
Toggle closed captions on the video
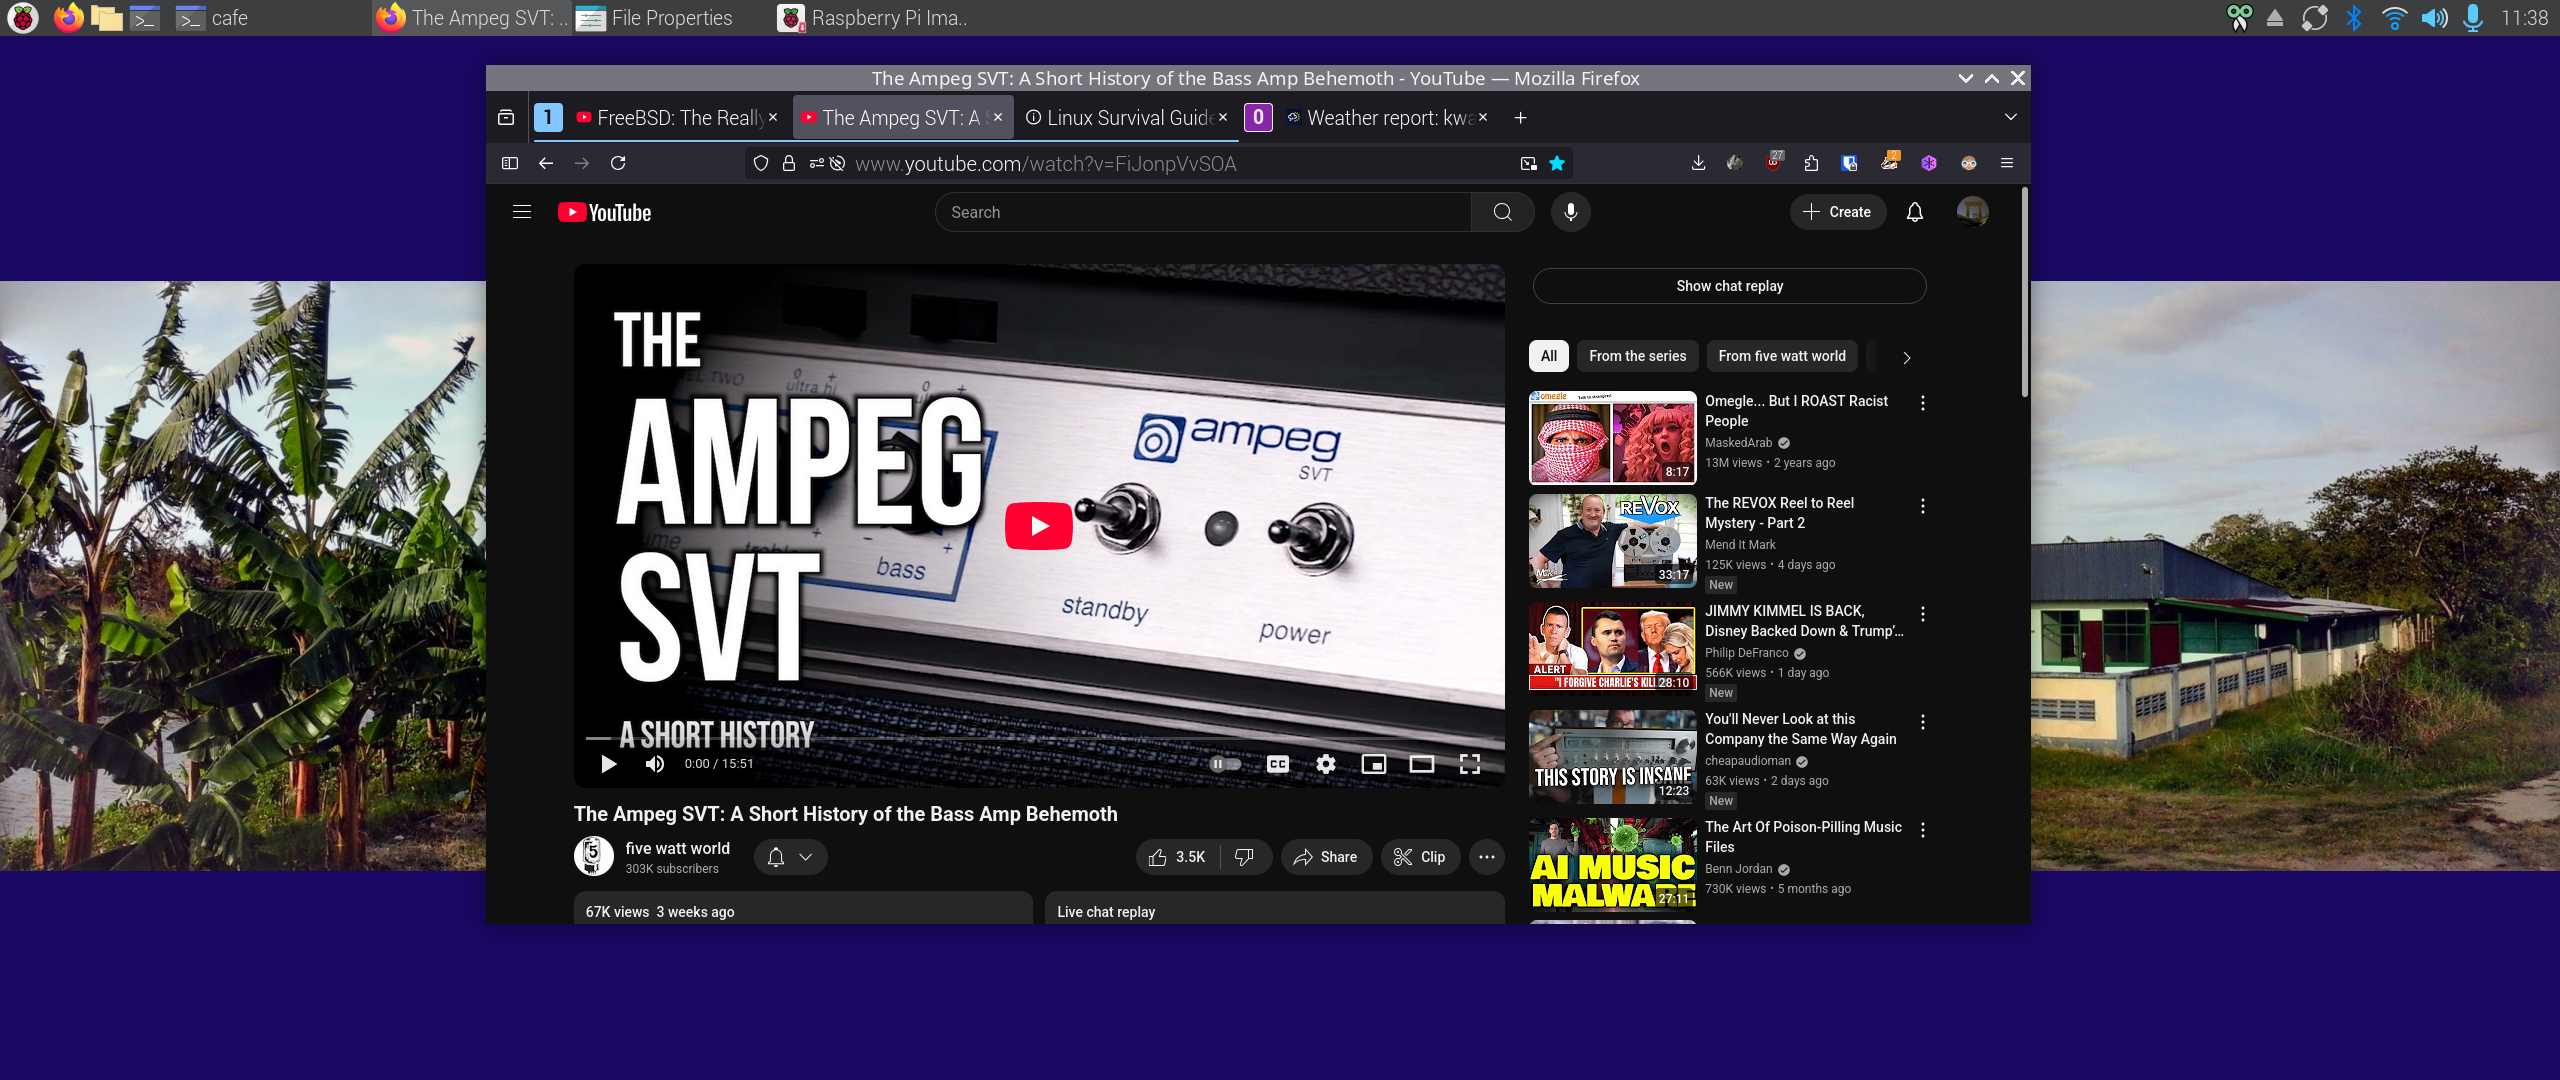(x=1277, y=764)
